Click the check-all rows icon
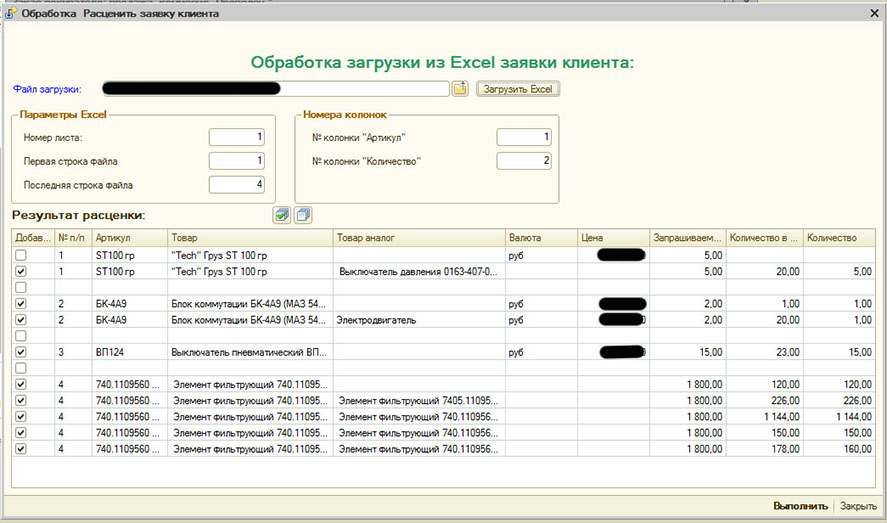The width and height of the screenshot is (887, 523). coord(282,215)
